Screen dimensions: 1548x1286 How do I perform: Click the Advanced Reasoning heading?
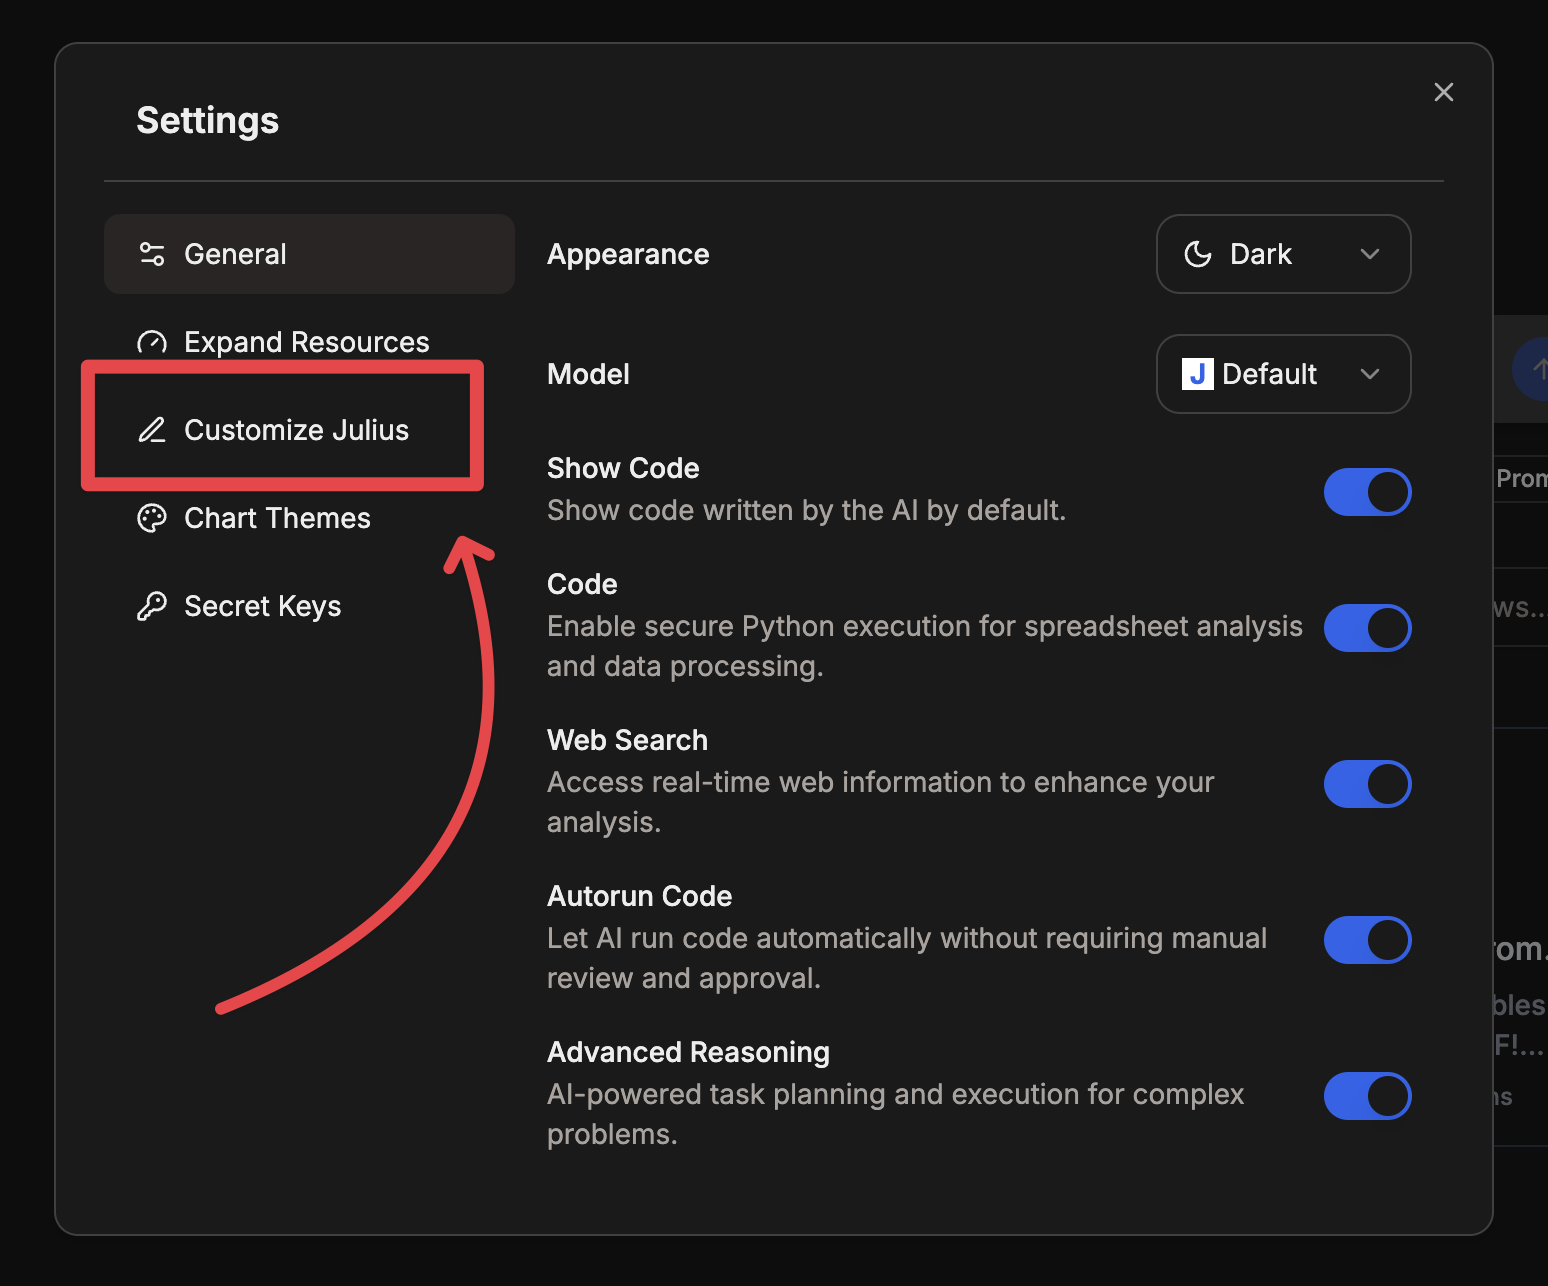point(688,1052)
